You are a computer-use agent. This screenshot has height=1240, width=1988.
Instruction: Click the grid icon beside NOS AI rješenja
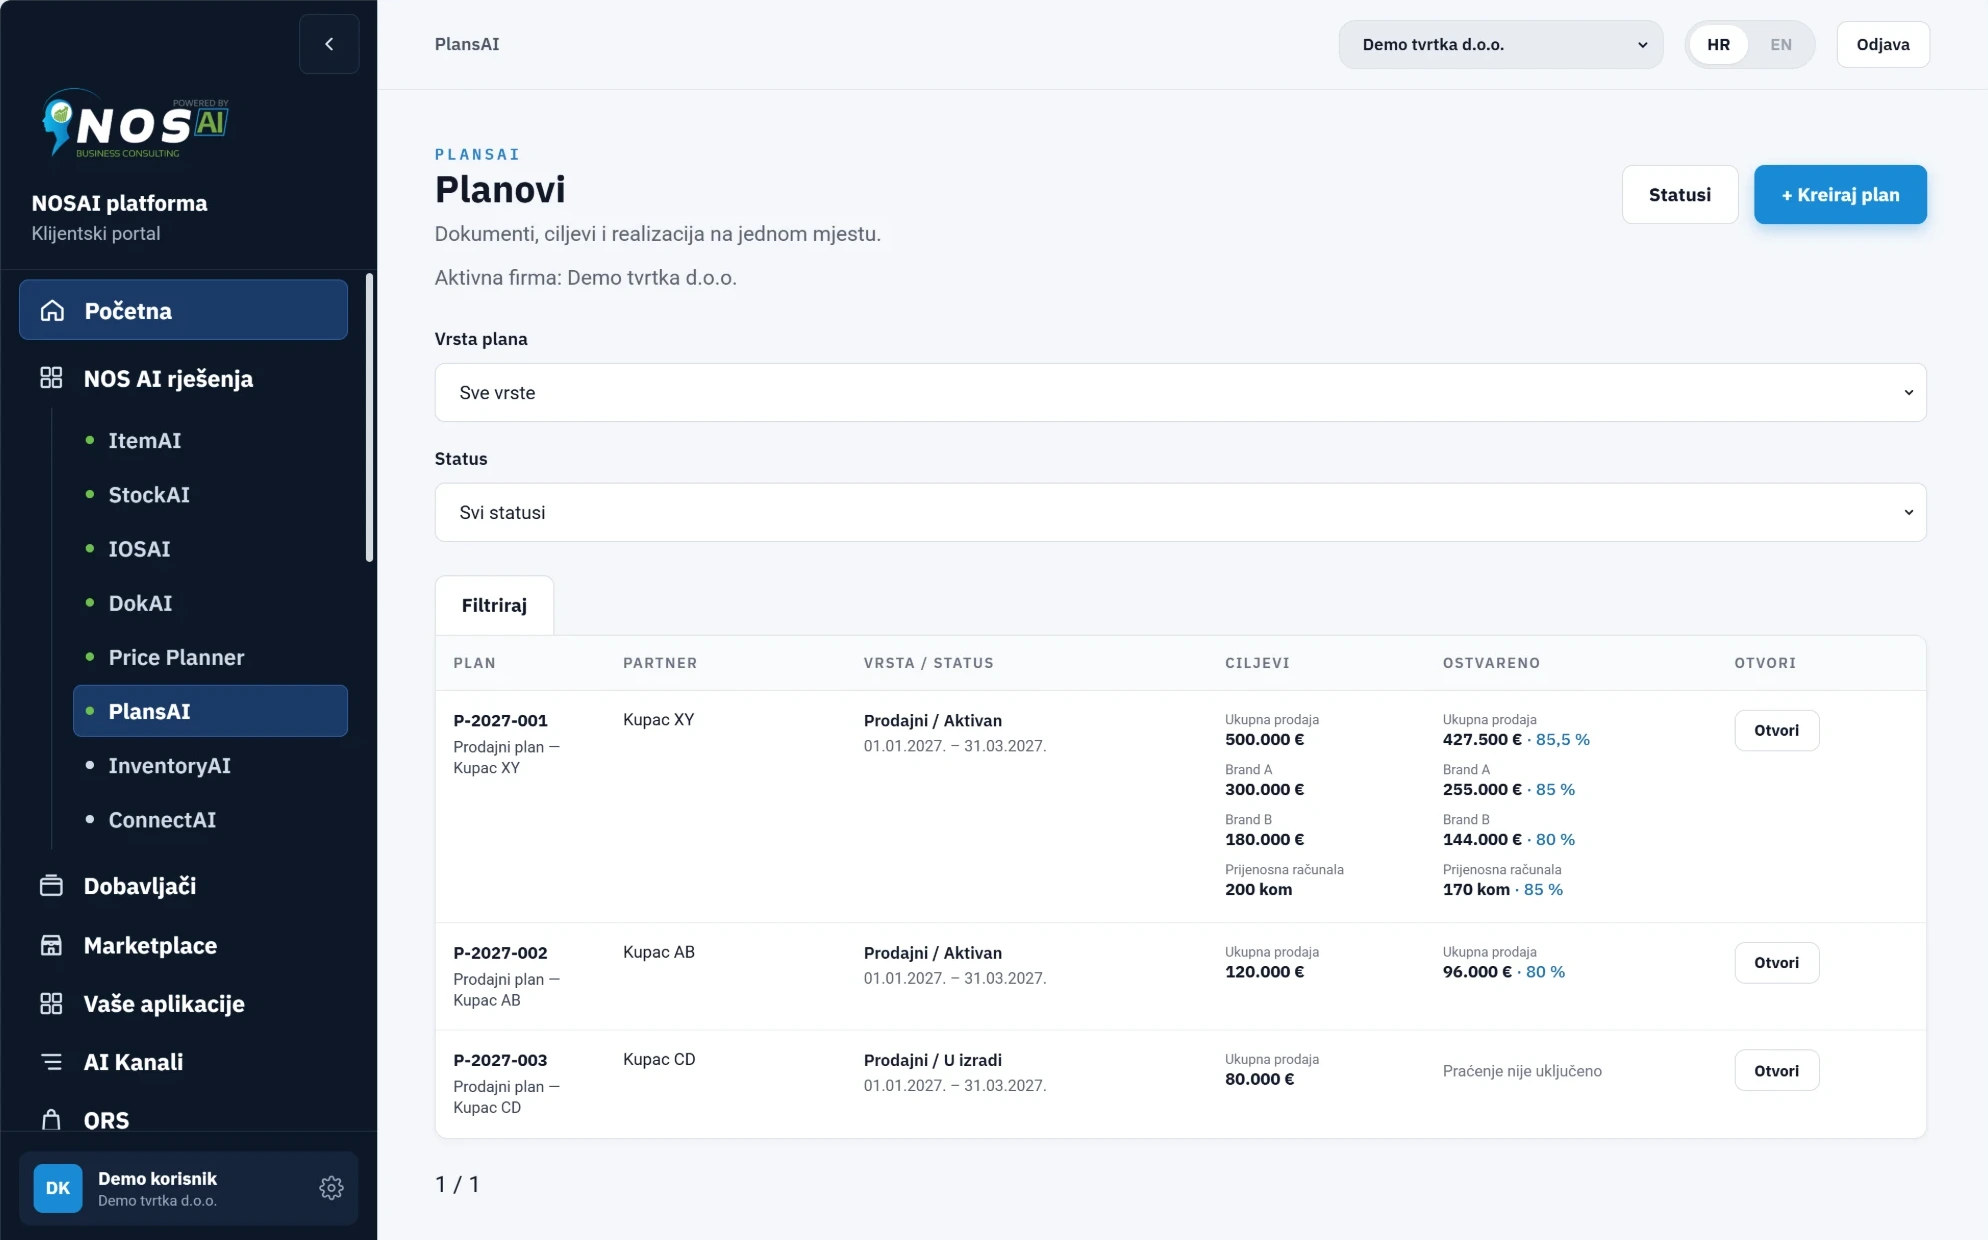pyautogui.click(x=51, y=378)
